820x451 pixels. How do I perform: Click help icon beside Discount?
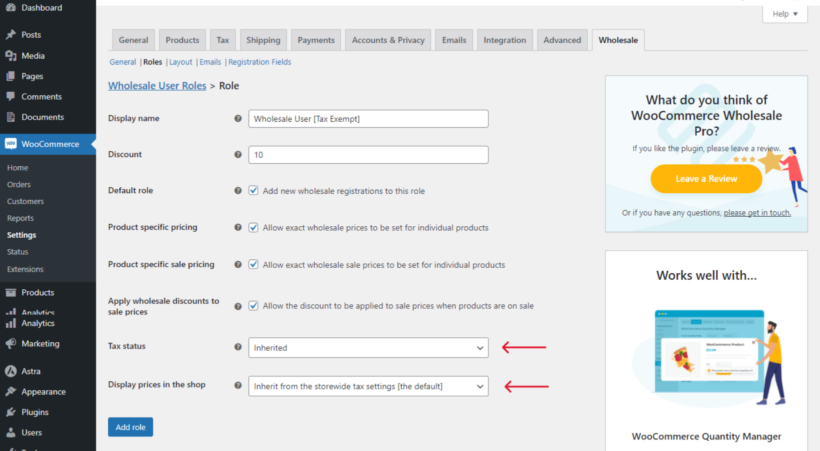(238, 154)
